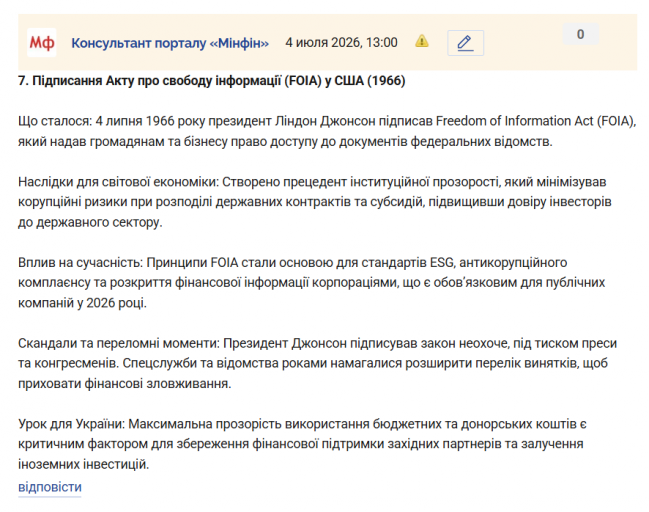Open the Консультант порталу «Мінфін» profile link
The image size is (649, 512).
(170, 43)
